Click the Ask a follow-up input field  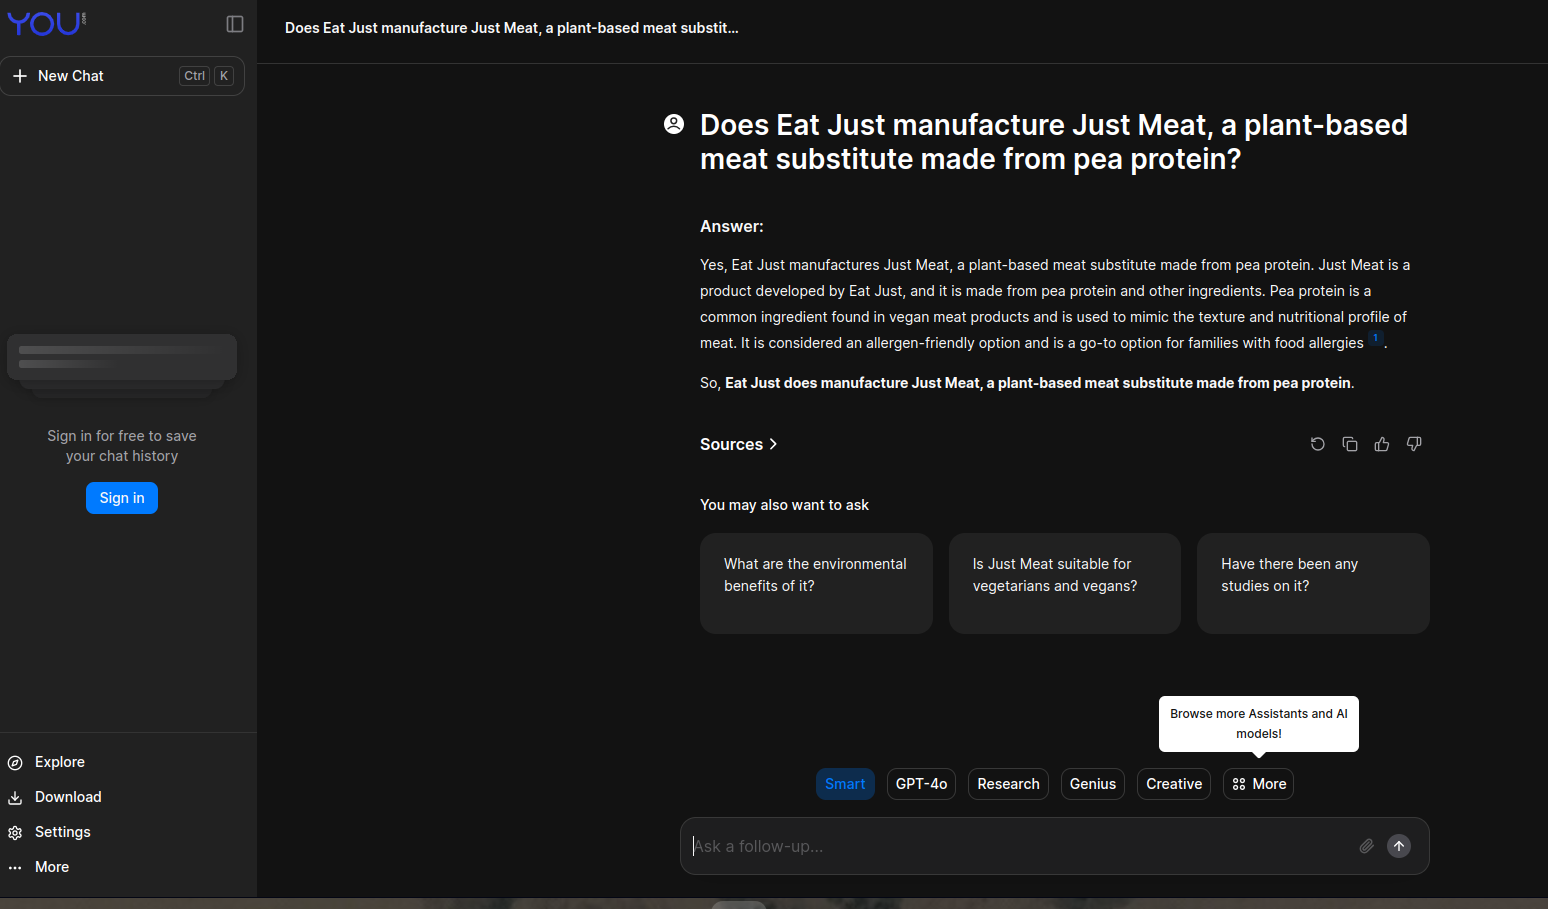[1020, 846]
